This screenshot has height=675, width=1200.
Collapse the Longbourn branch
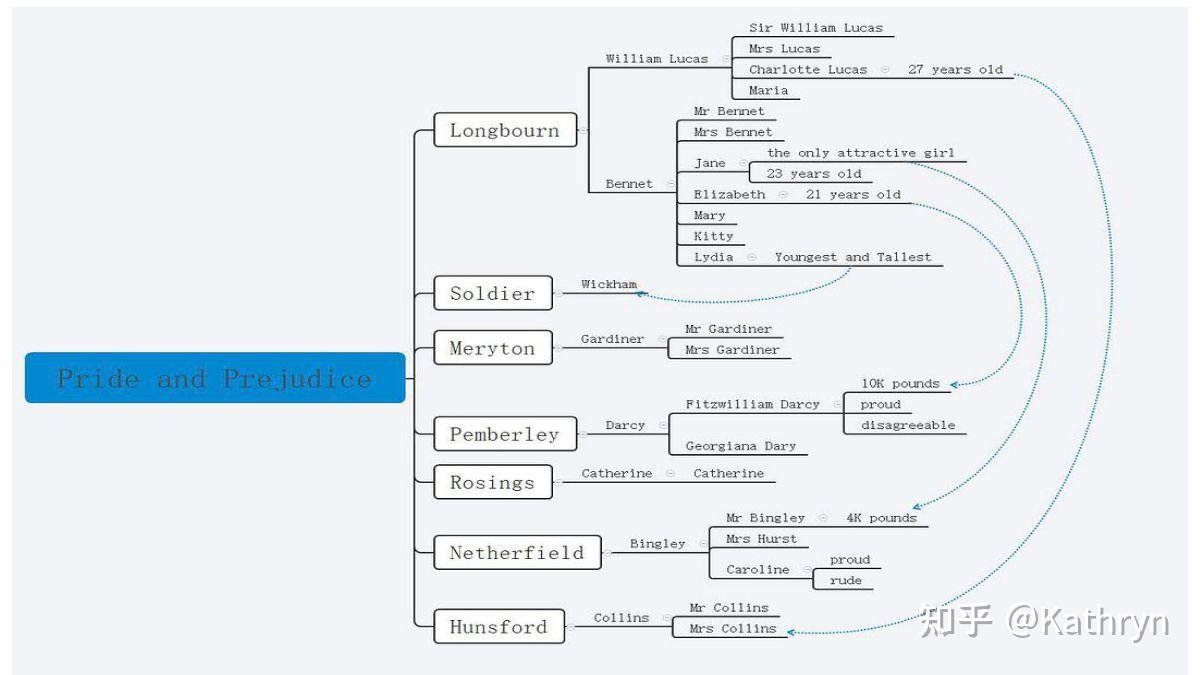pos(584,130)
